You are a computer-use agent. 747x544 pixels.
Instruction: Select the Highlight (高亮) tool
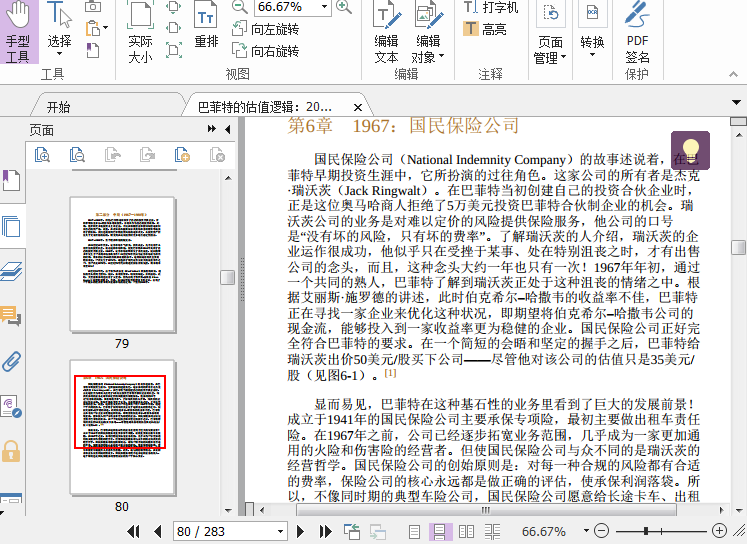485,29
